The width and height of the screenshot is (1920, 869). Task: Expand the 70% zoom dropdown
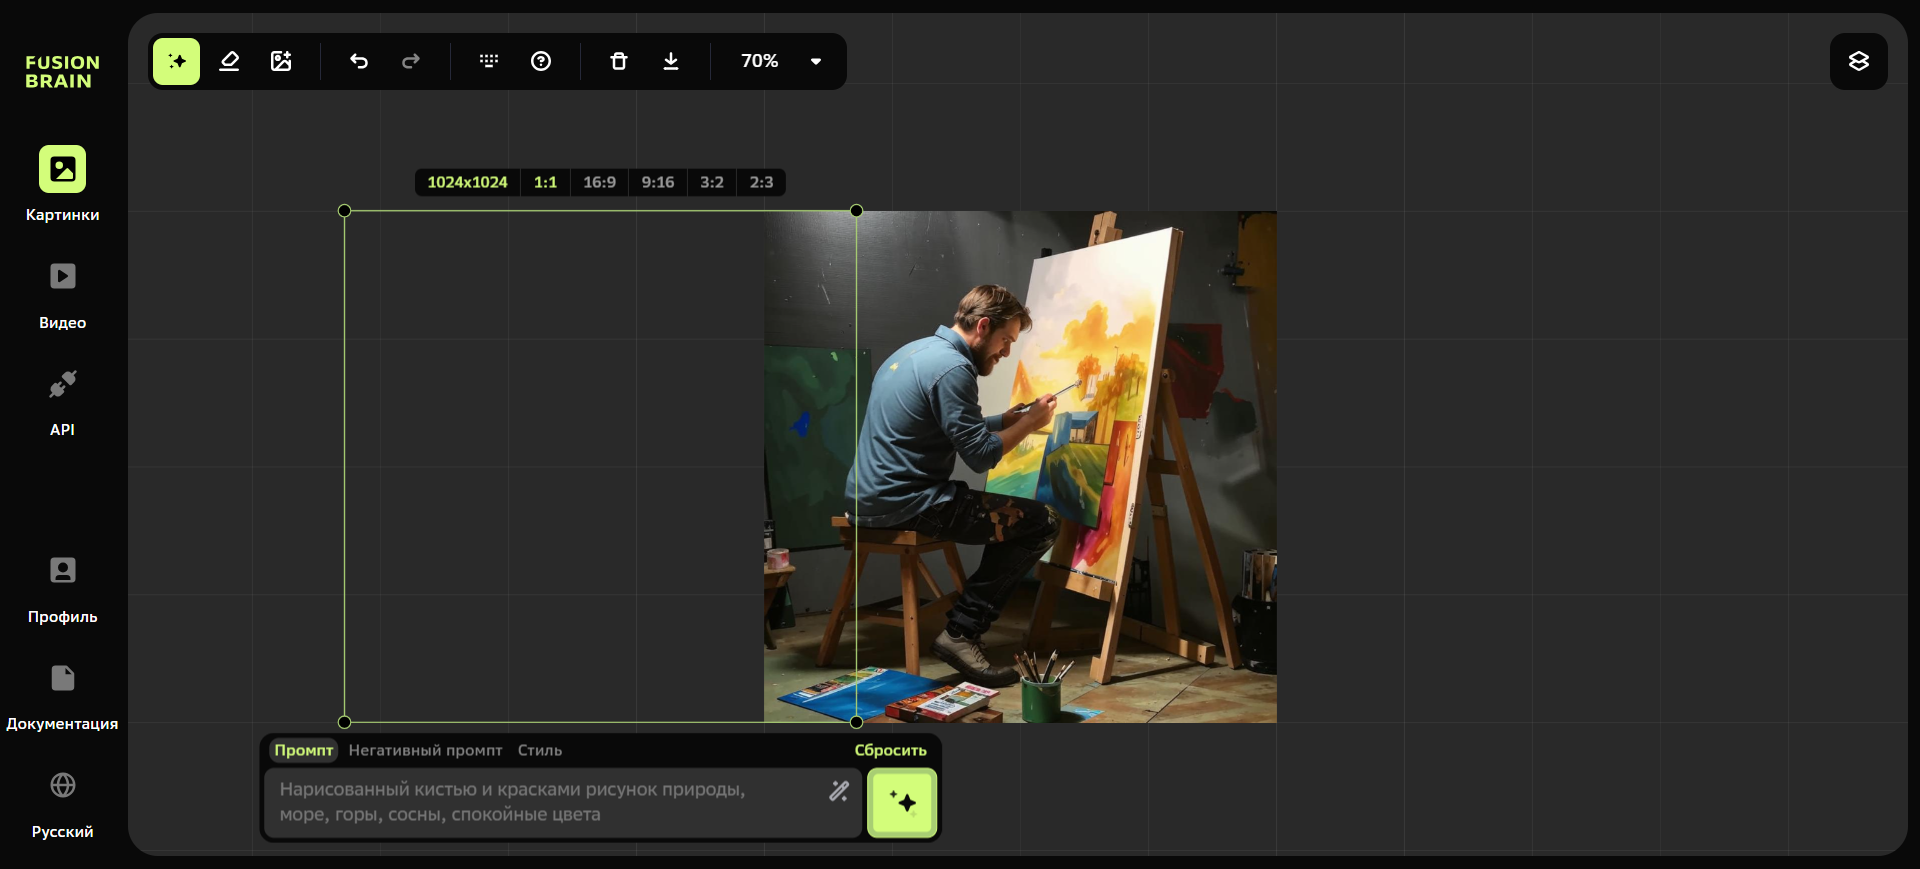(x=816, y=62)
